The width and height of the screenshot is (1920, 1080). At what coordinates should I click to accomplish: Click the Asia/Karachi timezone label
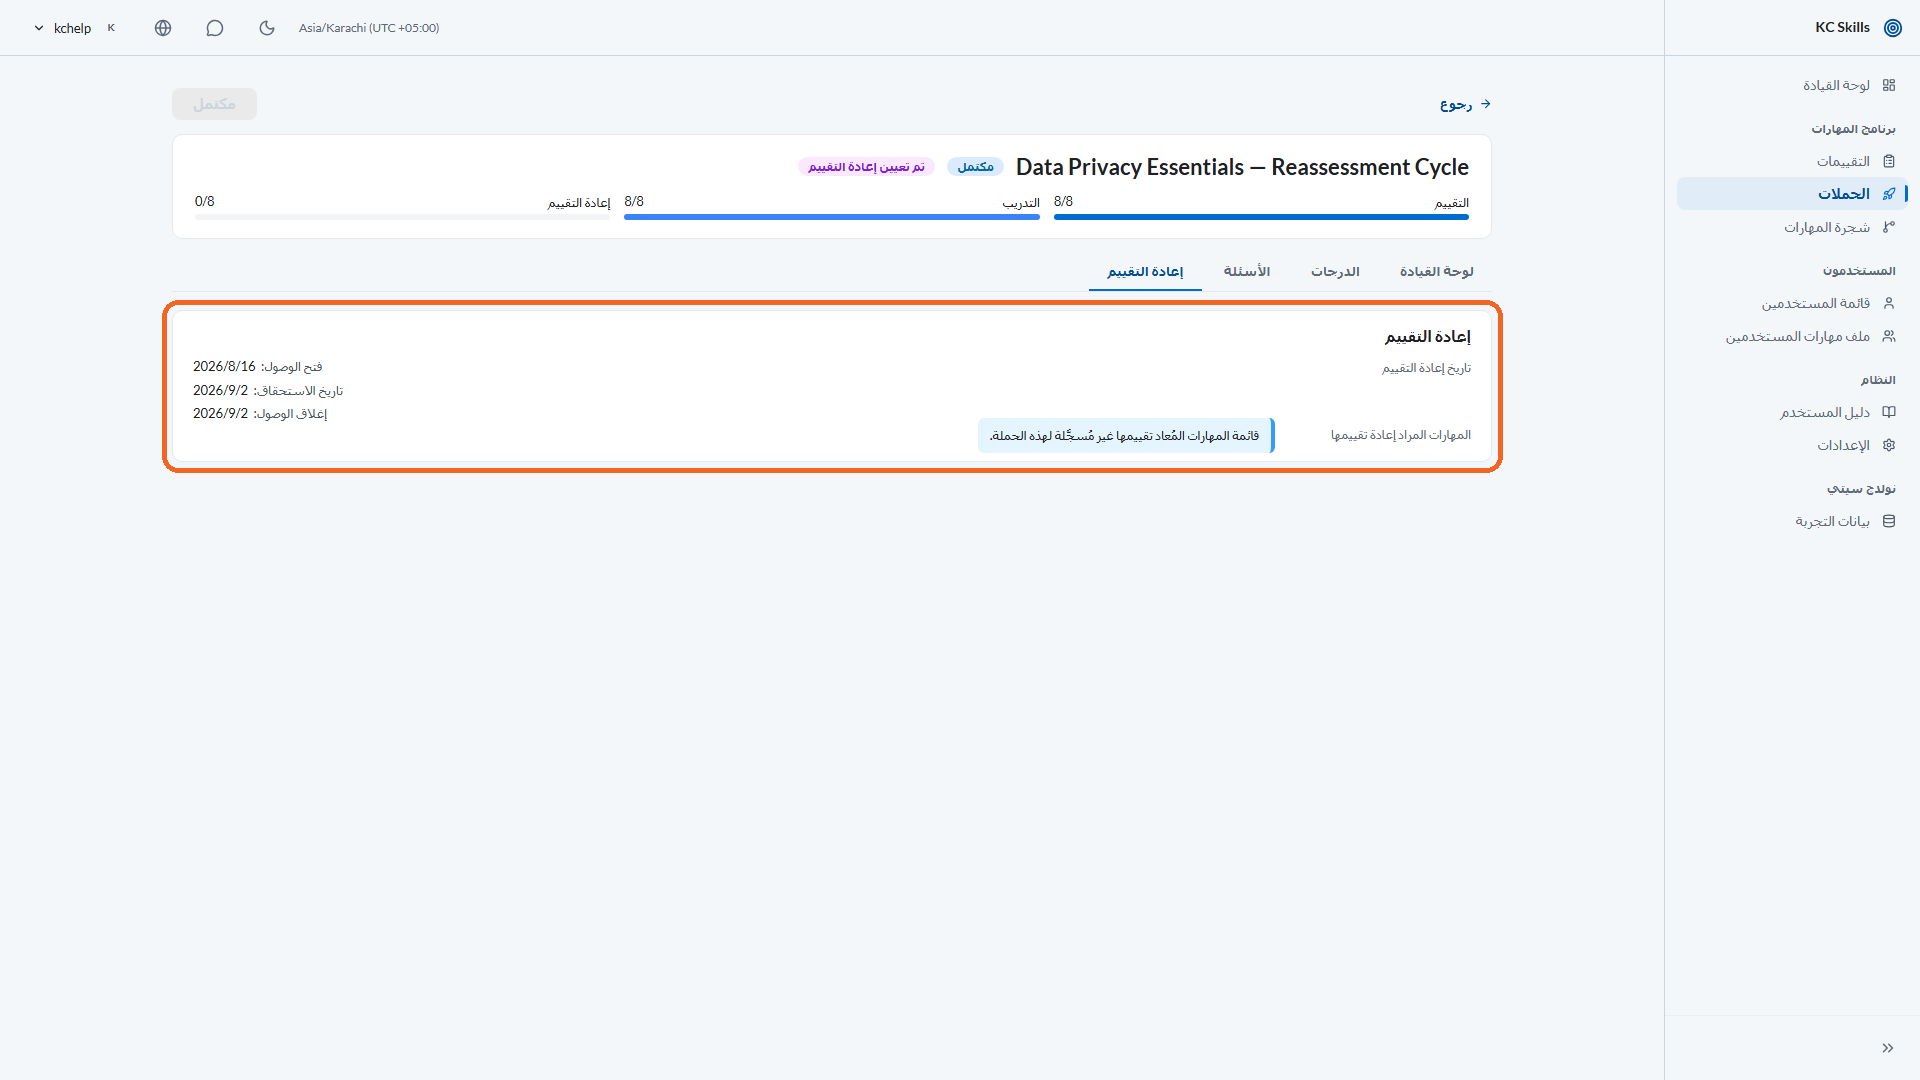369,28
